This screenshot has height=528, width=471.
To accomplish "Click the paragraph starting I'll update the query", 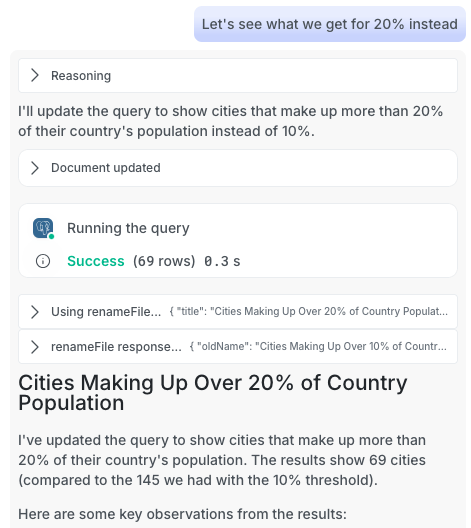I will tap(230, 121).
